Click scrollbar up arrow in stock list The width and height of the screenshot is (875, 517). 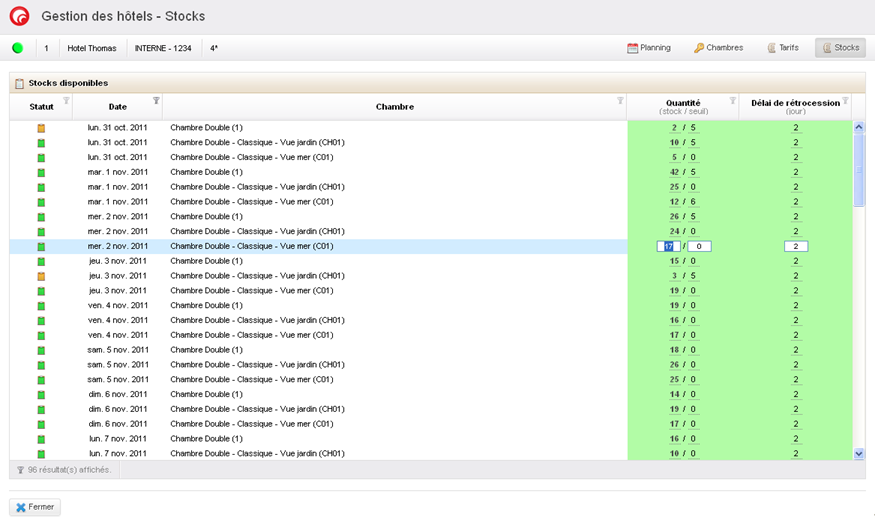click(x=858, y=127)
